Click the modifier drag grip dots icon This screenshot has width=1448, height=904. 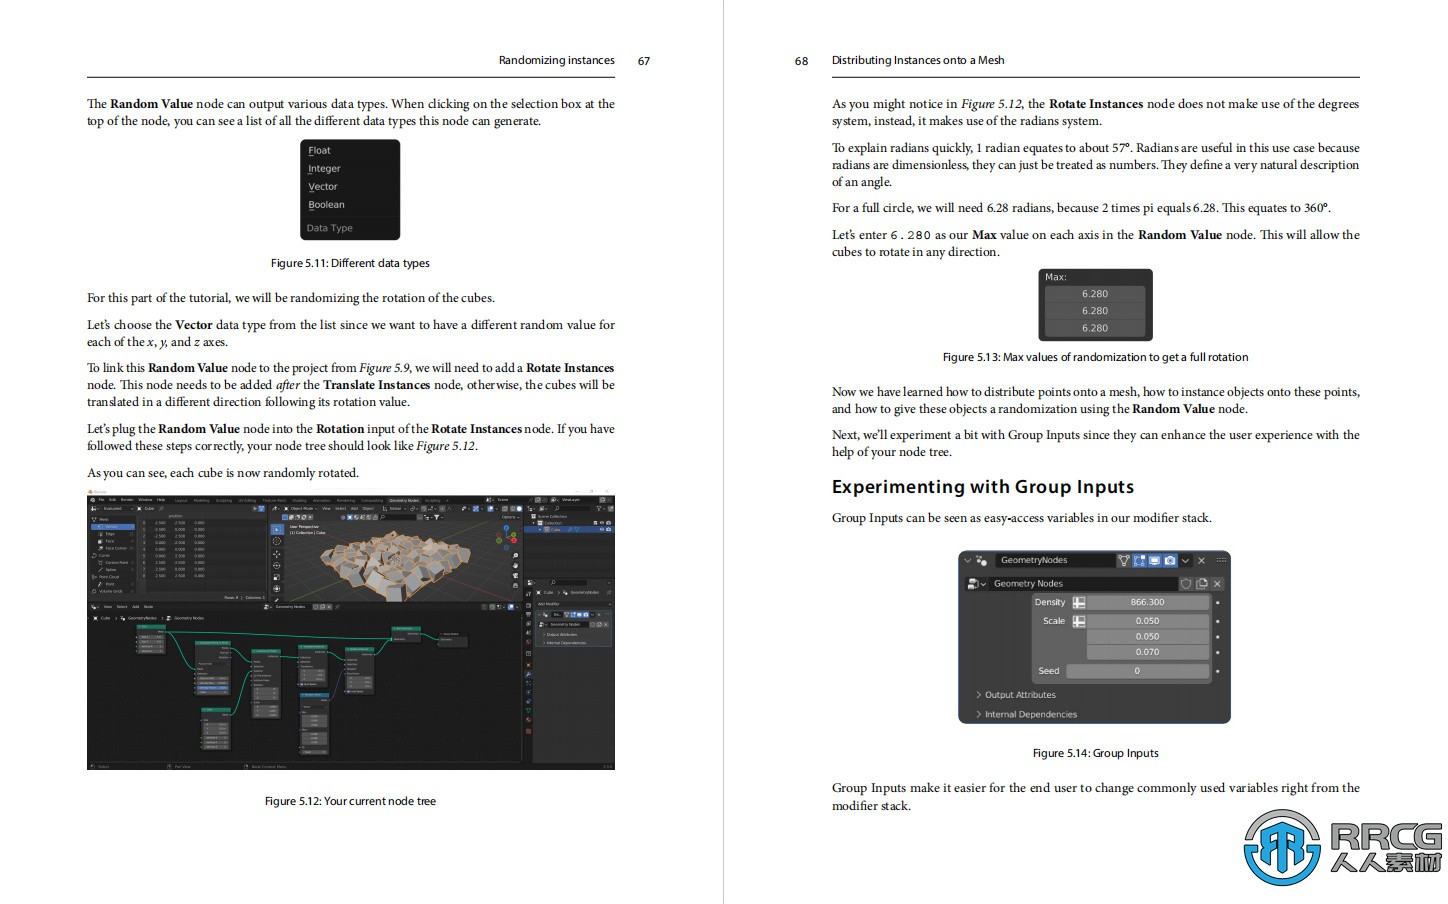pos(1220,560)
